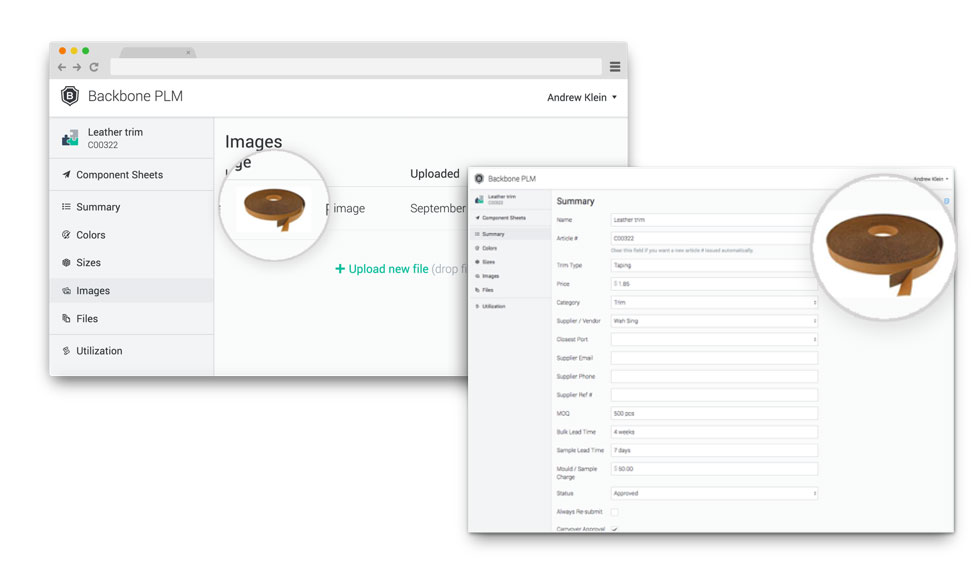Open Andrew Klein user dropdown in Images window
The image size is (978, 568).
tap(582, 97)
